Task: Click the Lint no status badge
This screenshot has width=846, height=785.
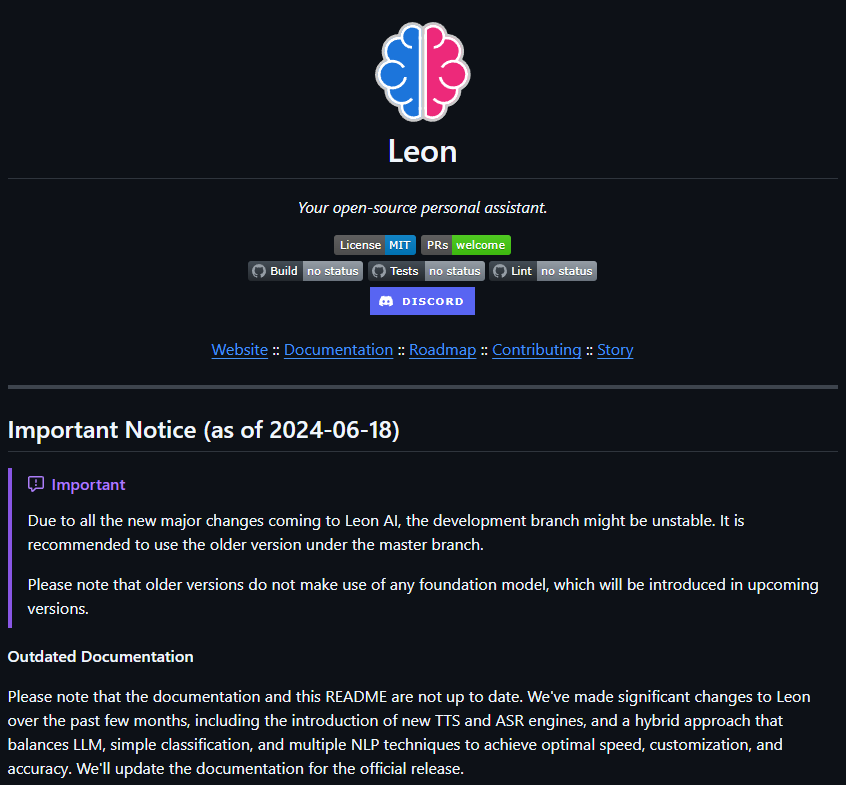Action: tap(543, 271)
